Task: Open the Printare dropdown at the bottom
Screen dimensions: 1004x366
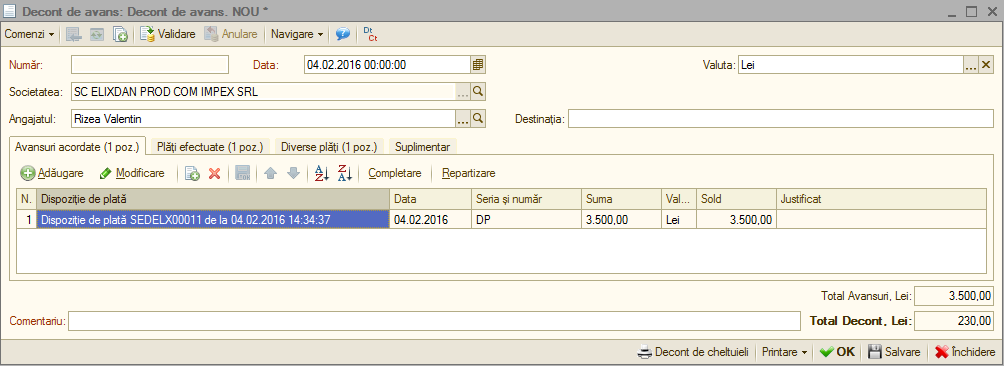Action: pos(784,352)
